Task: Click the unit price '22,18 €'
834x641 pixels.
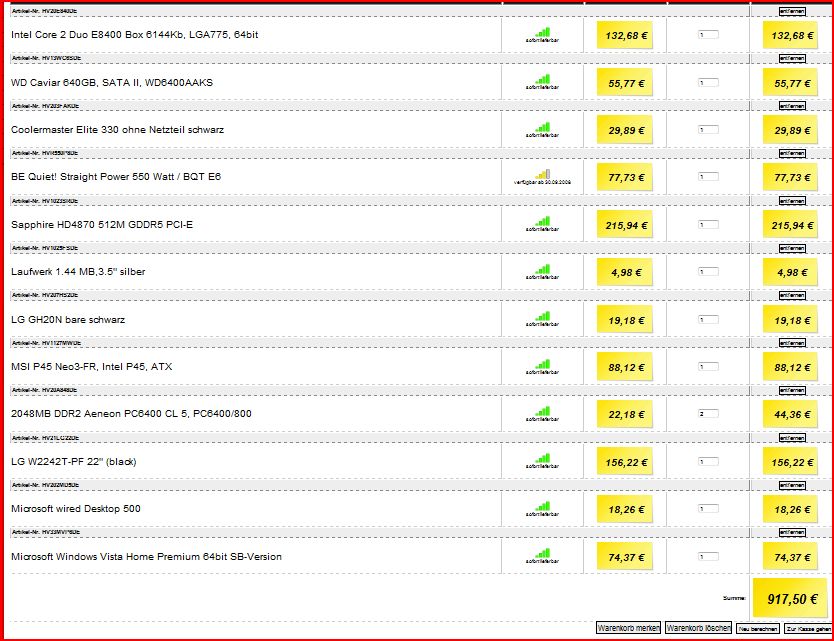Action: (x=626, y=414)
